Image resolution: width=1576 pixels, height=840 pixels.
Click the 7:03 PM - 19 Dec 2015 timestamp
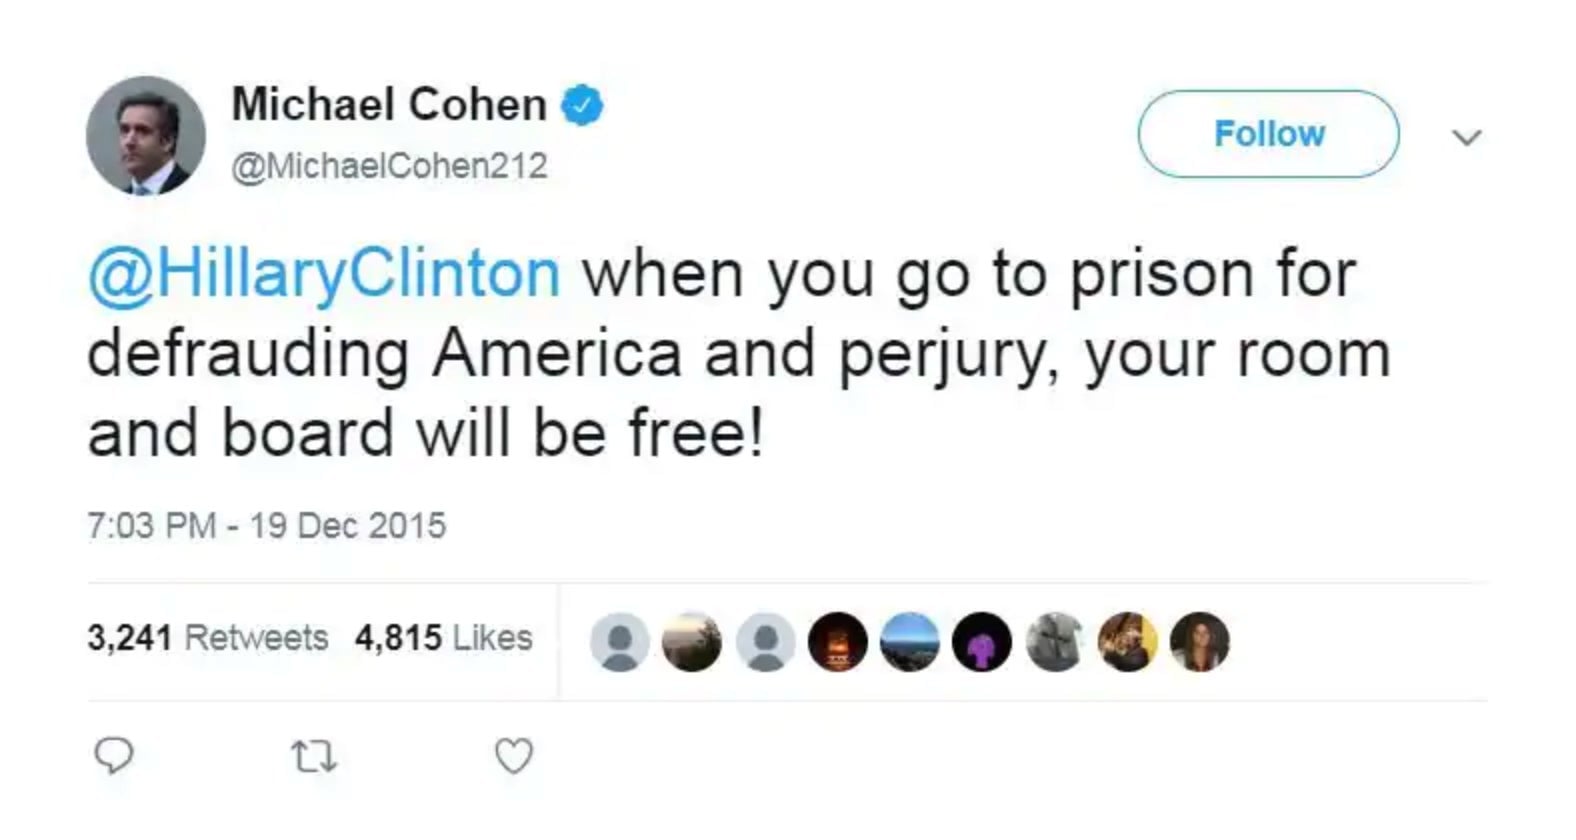pyautogui.click(x=266, y=526)
